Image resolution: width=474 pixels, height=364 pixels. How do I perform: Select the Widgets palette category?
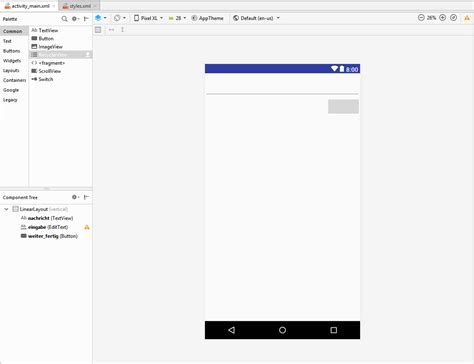(12, 61)
